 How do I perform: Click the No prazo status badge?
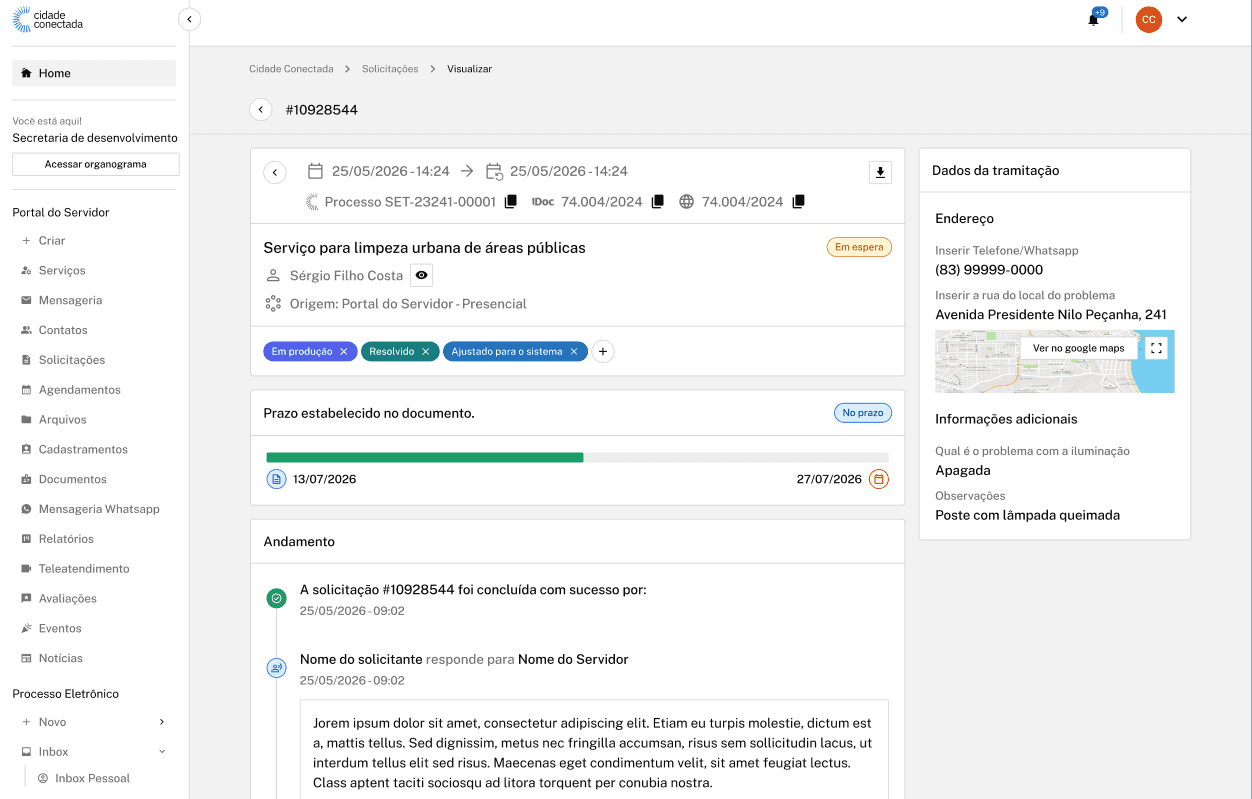pos(863,413)
